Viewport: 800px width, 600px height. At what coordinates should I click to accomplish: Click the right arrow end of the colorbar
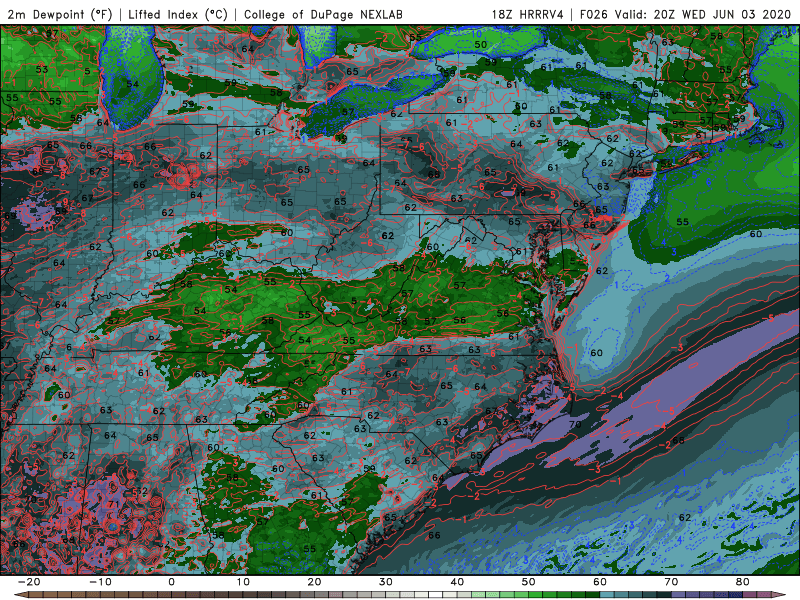780,595
